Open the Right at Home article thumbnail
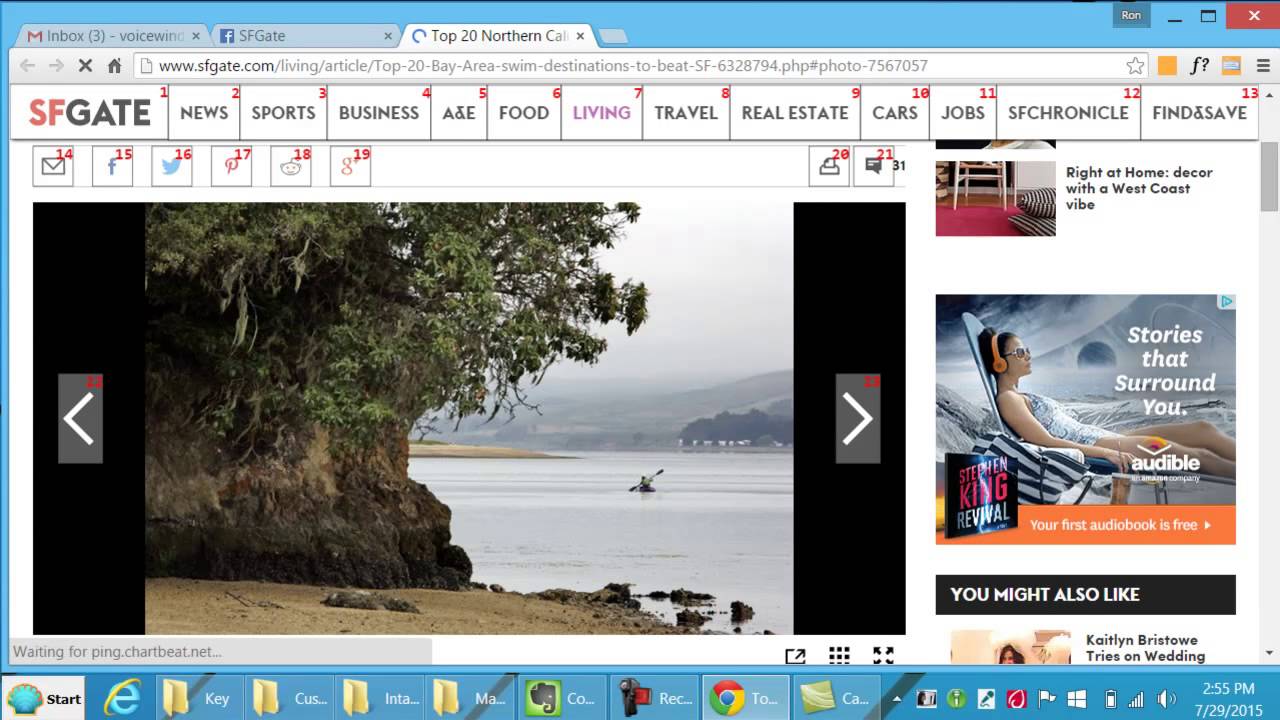The height and width of the screenshot is (720, 1280). pyautogui.click(x=995, y=198)
